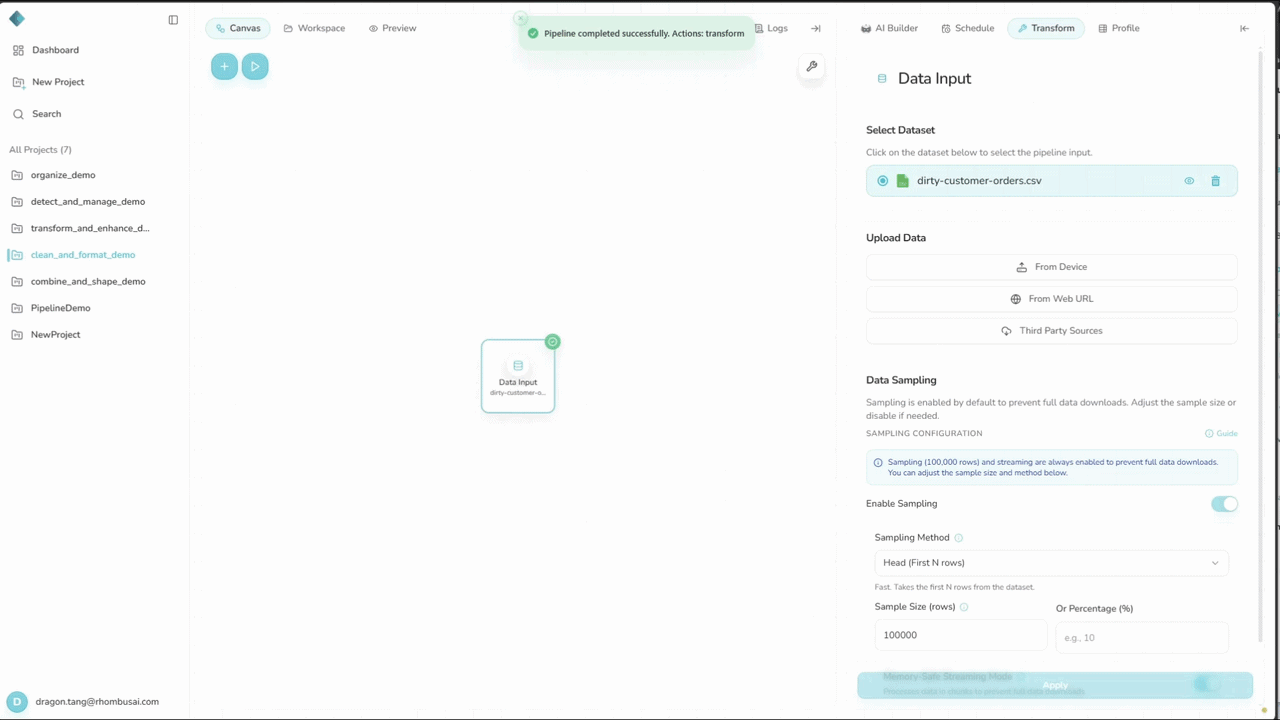
Task: Open the AI Builder tab
Action: (x=889, y=28)
